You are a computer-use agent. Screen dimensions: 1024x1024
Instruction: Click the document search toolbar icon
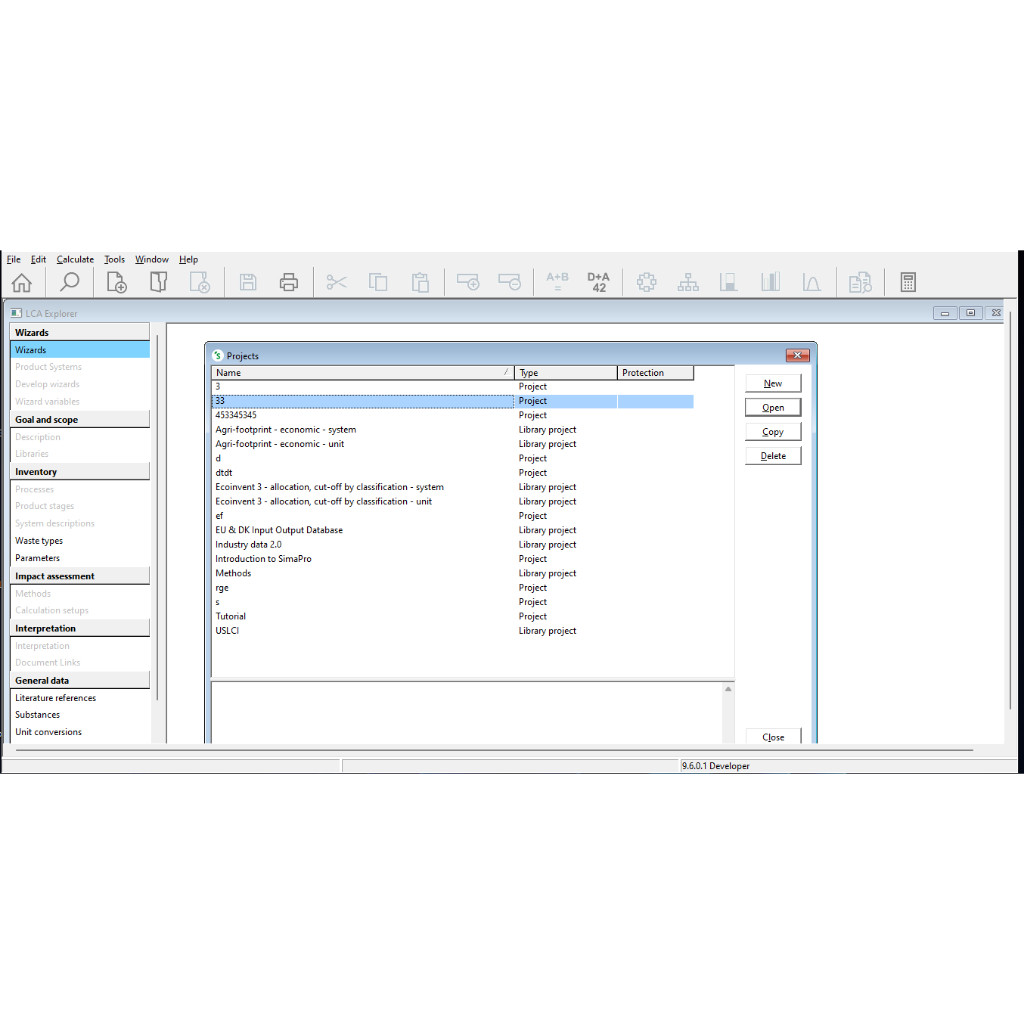click(860, 283)
